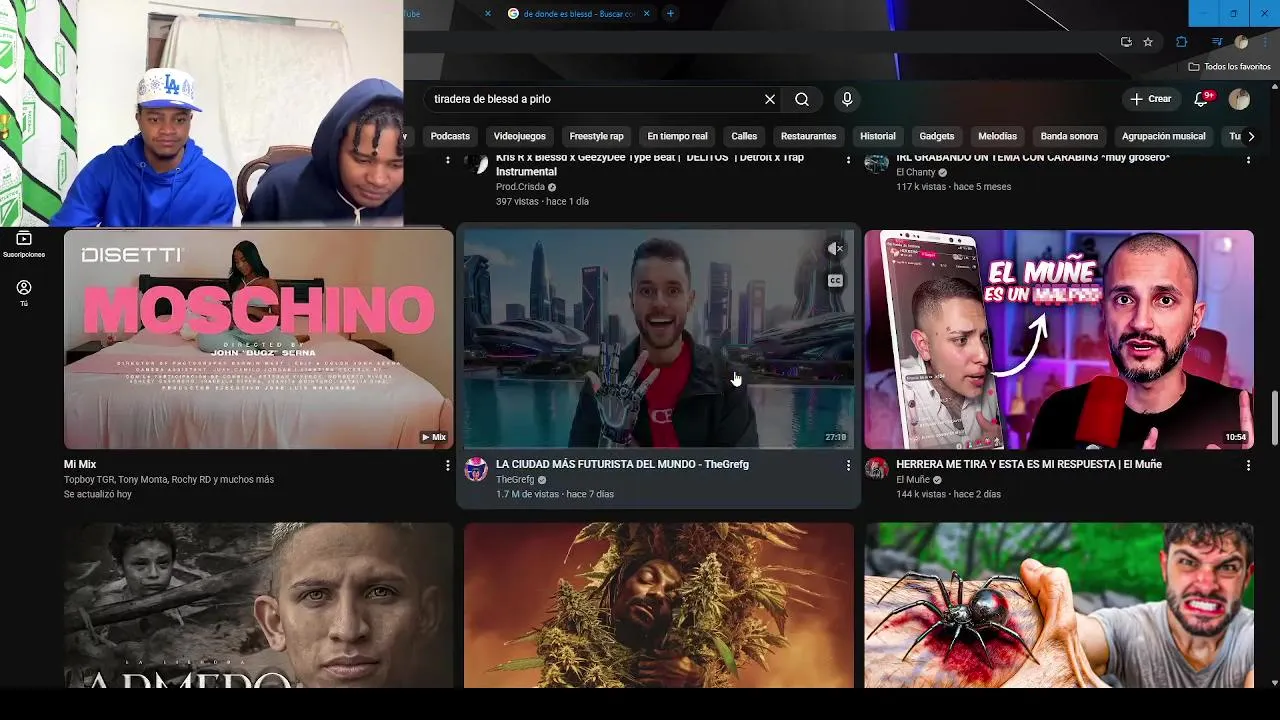This screenshot has width=1280, height=720.
Task: Open Suscripciones in the YouTube sidebar
Action: coord(24,245)
